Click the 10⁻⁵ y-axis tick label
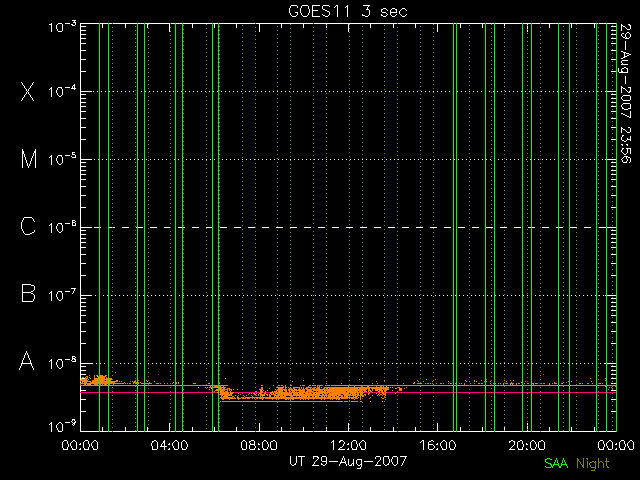 pyautogui.click(x=62, y=159)
